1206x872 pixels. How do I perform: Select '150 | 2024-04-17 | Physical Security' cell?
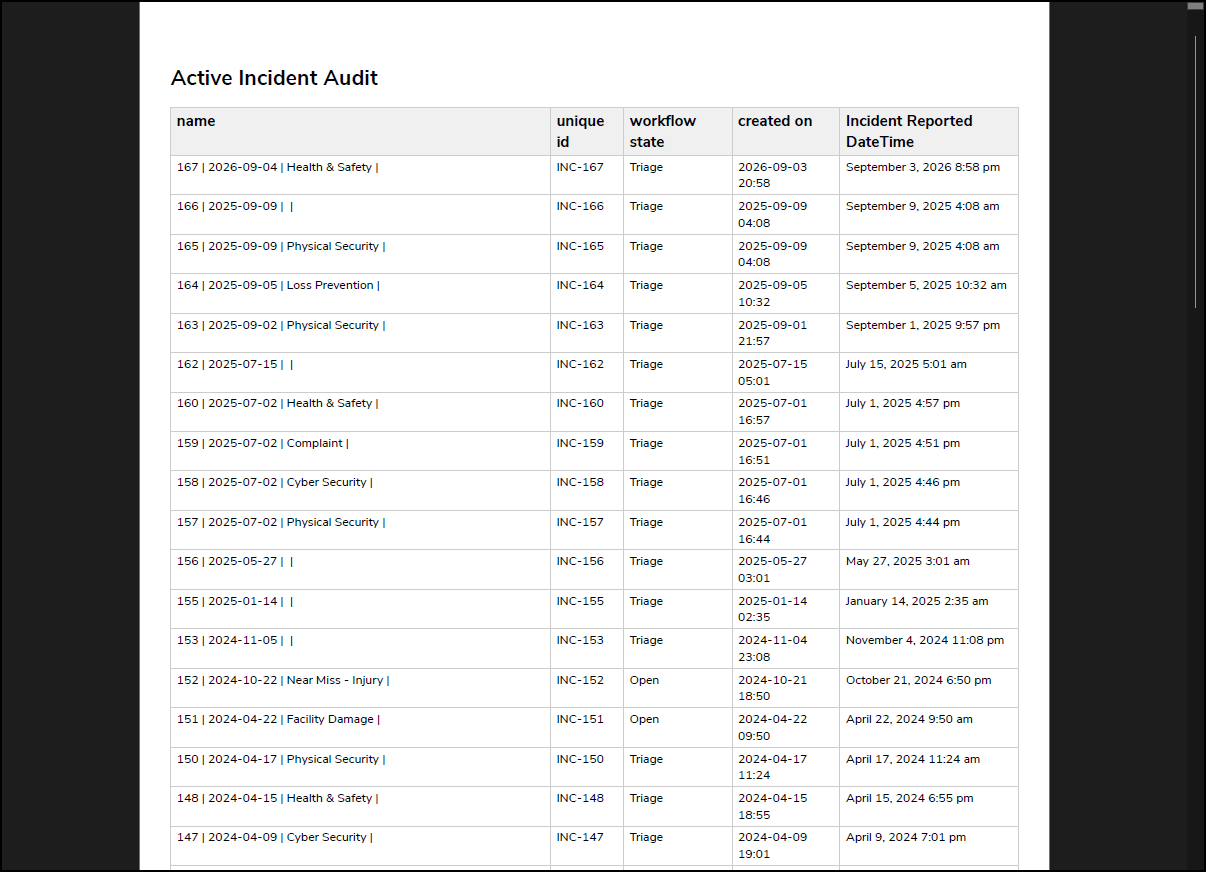click(360, 767)
